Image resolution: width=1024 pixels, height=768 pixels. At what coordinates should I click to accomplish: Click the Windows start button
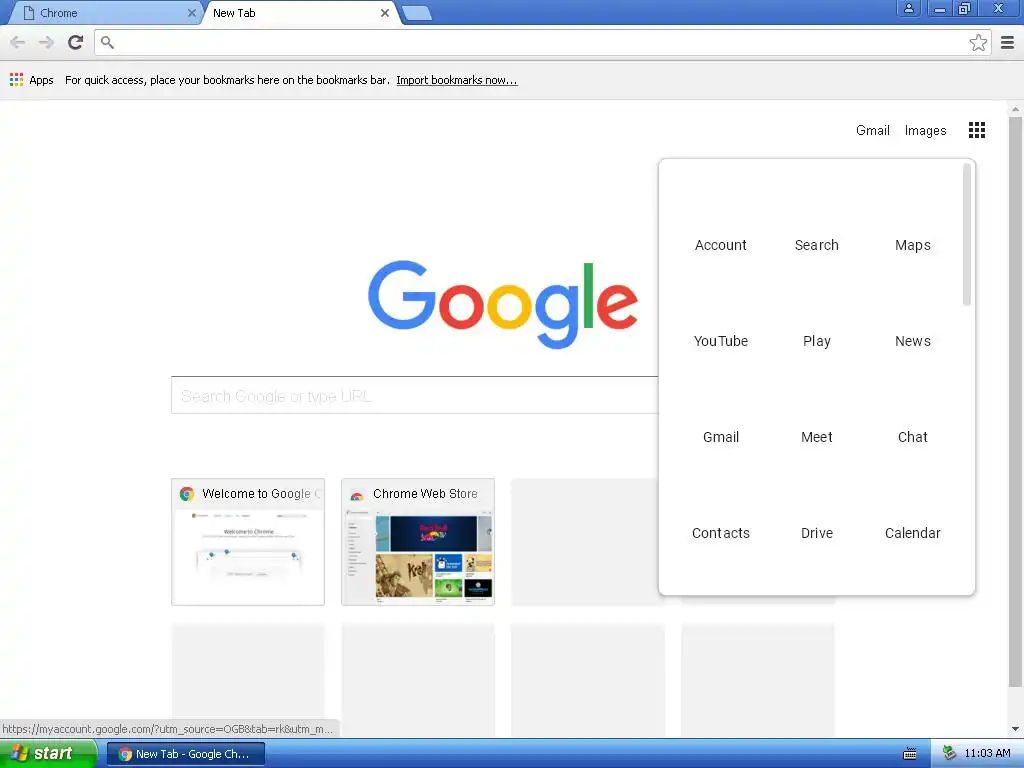pyautogui.click(x=48, y=754)
